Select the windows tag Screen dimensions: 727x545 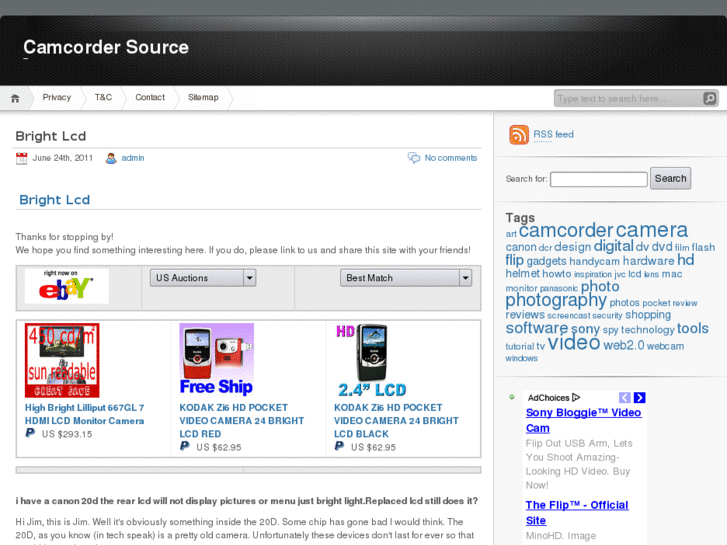[x=522, y=358]
